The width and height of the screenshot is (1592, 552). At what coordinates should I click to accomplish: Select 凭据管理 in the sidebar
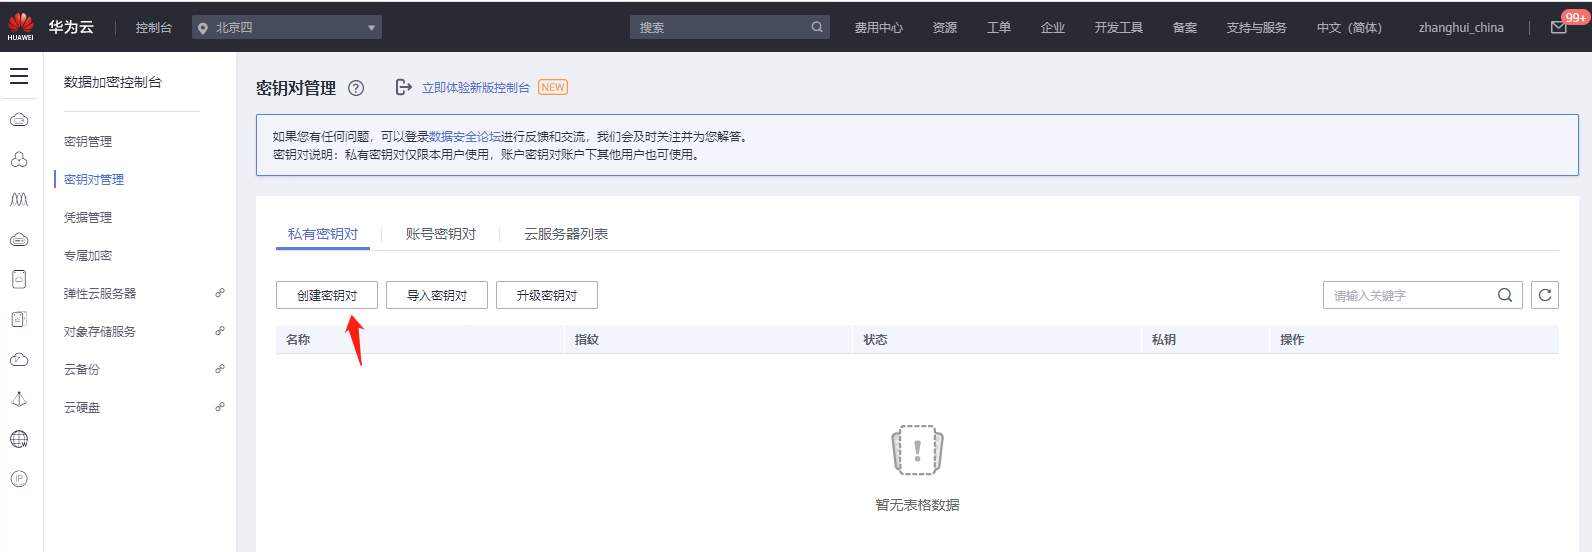click(x=88, y=217)
